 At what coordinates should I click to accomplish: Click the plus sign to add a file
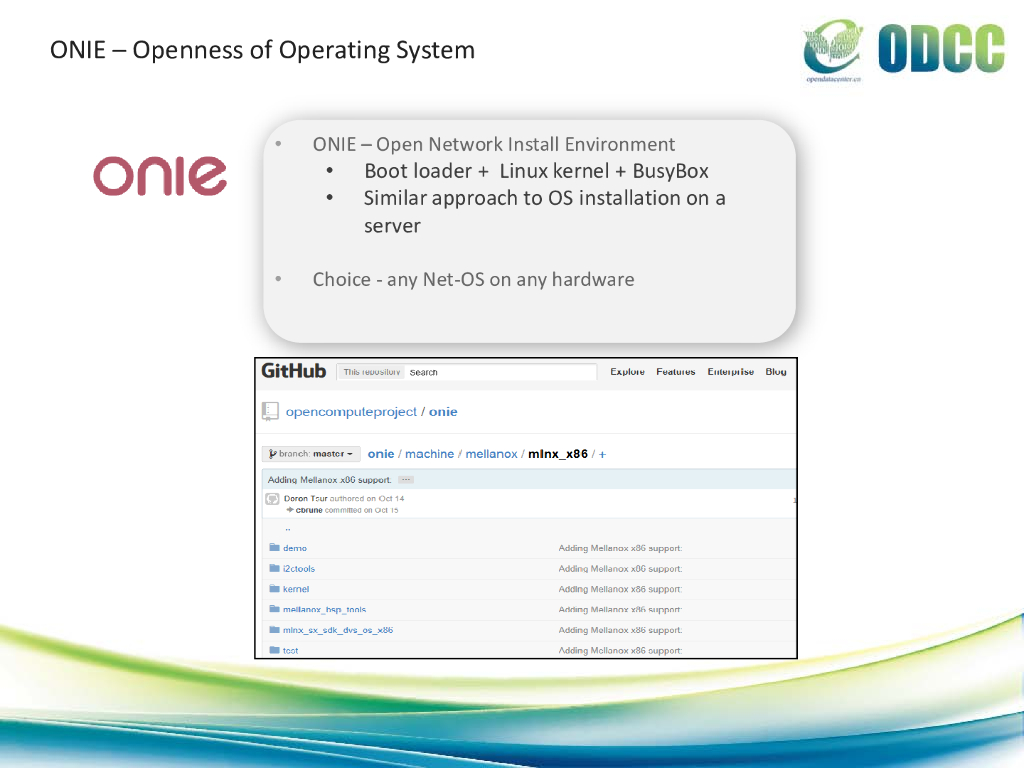tap(602, 454)
